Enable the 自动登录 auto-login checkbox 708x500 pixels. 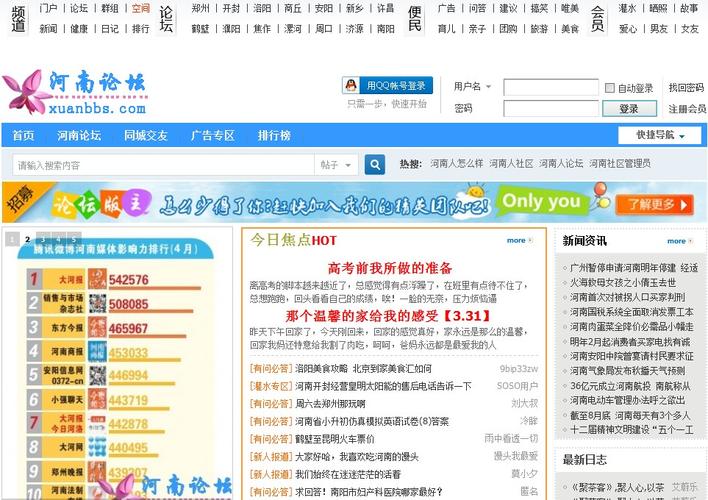[x=610, y=88]
